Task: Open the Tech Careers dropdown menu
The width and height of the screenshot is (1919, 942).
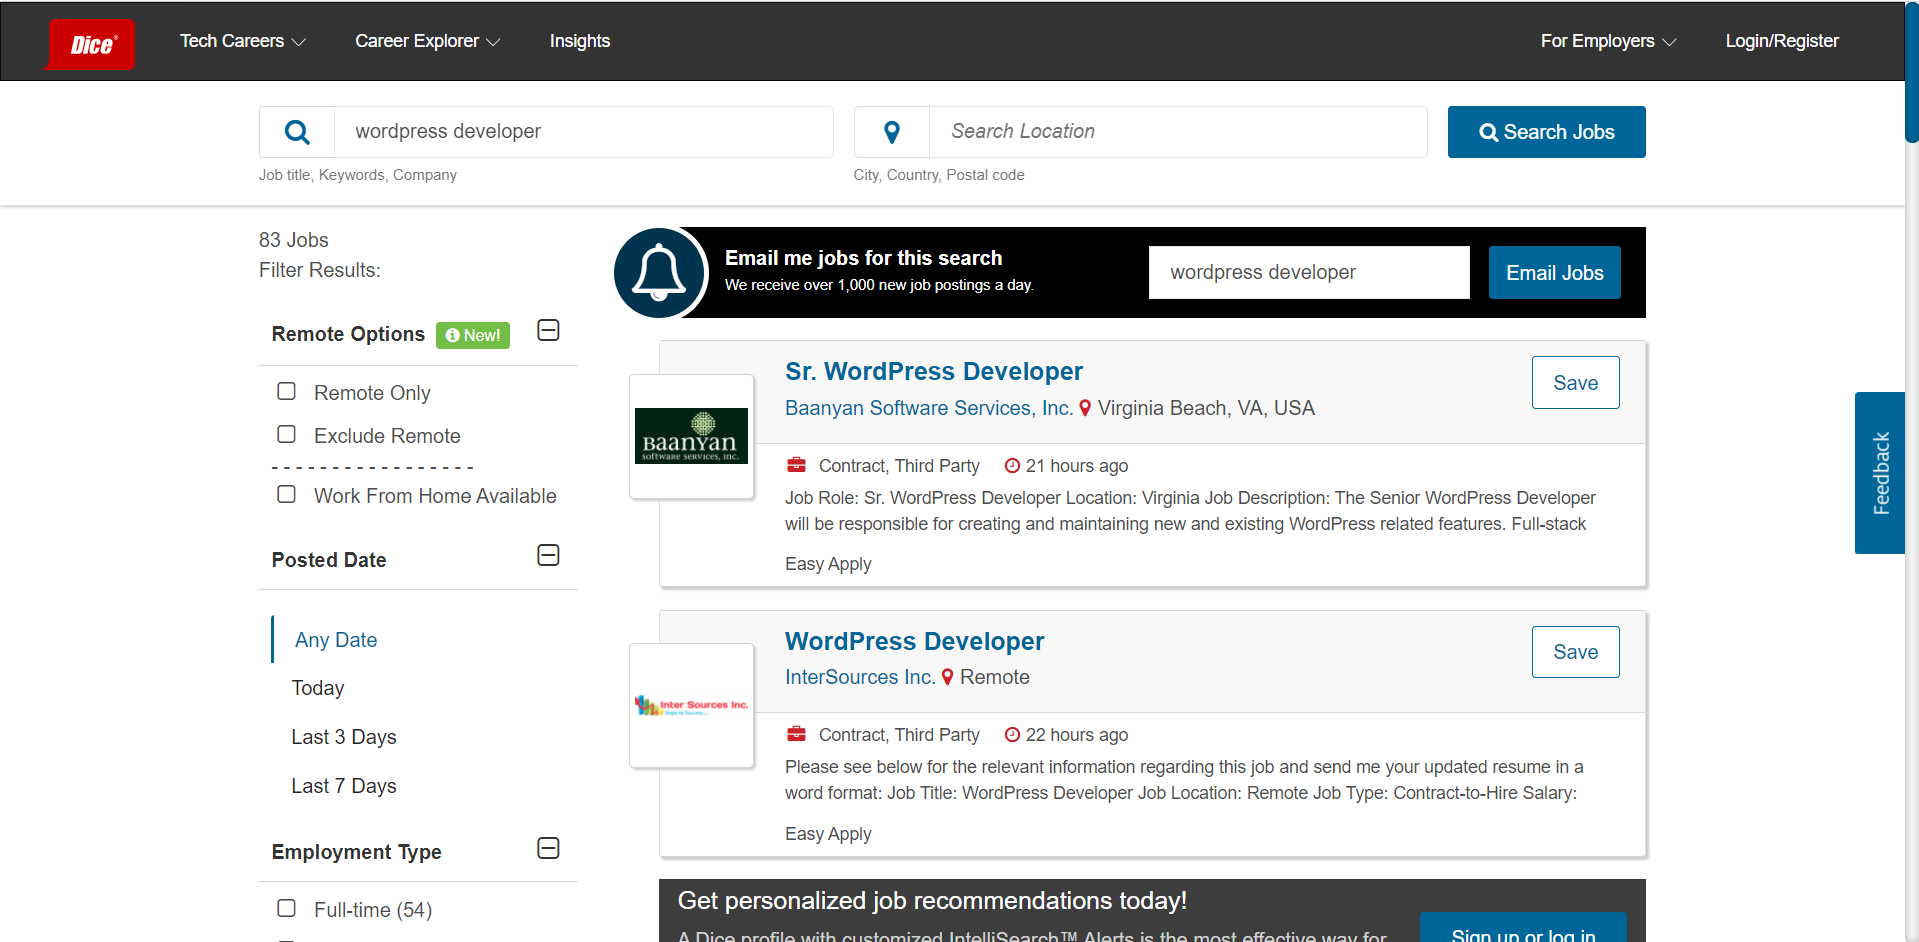Action: pyautogui.click(x=242, y=41)
